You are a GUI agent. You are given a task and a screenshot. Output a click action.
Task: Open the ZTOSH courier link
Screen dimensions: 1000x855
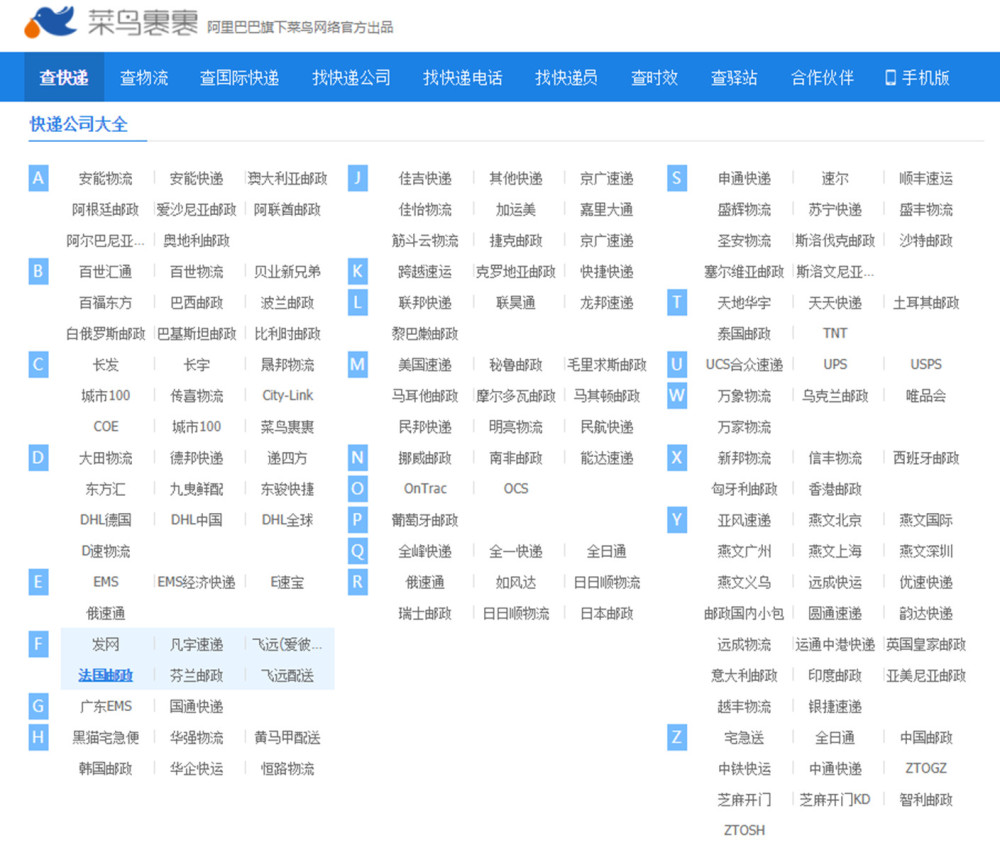(x=744, y=830)
